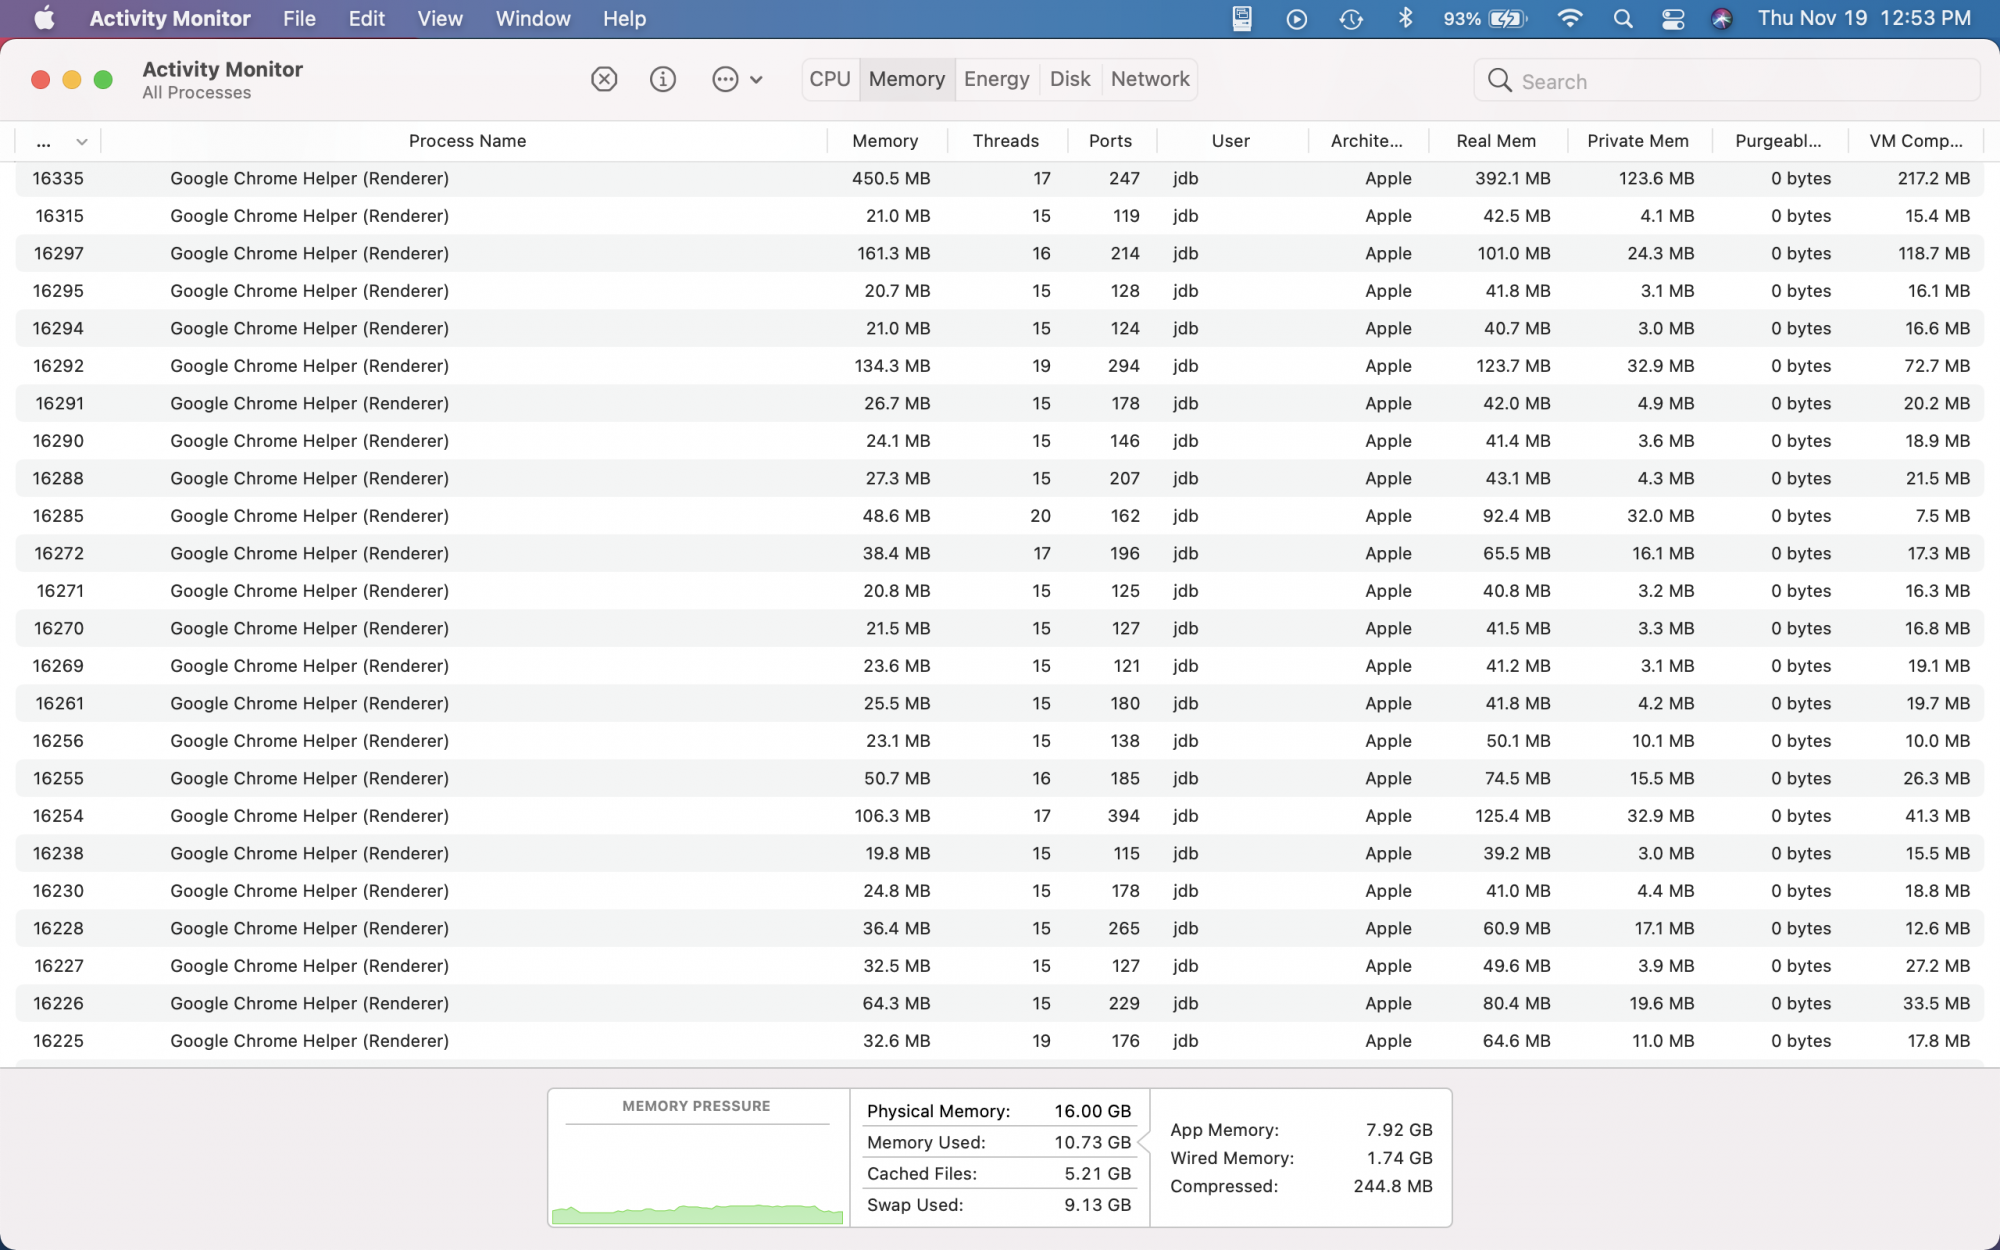Open Control Center from menu bar

click(1673, 19)
